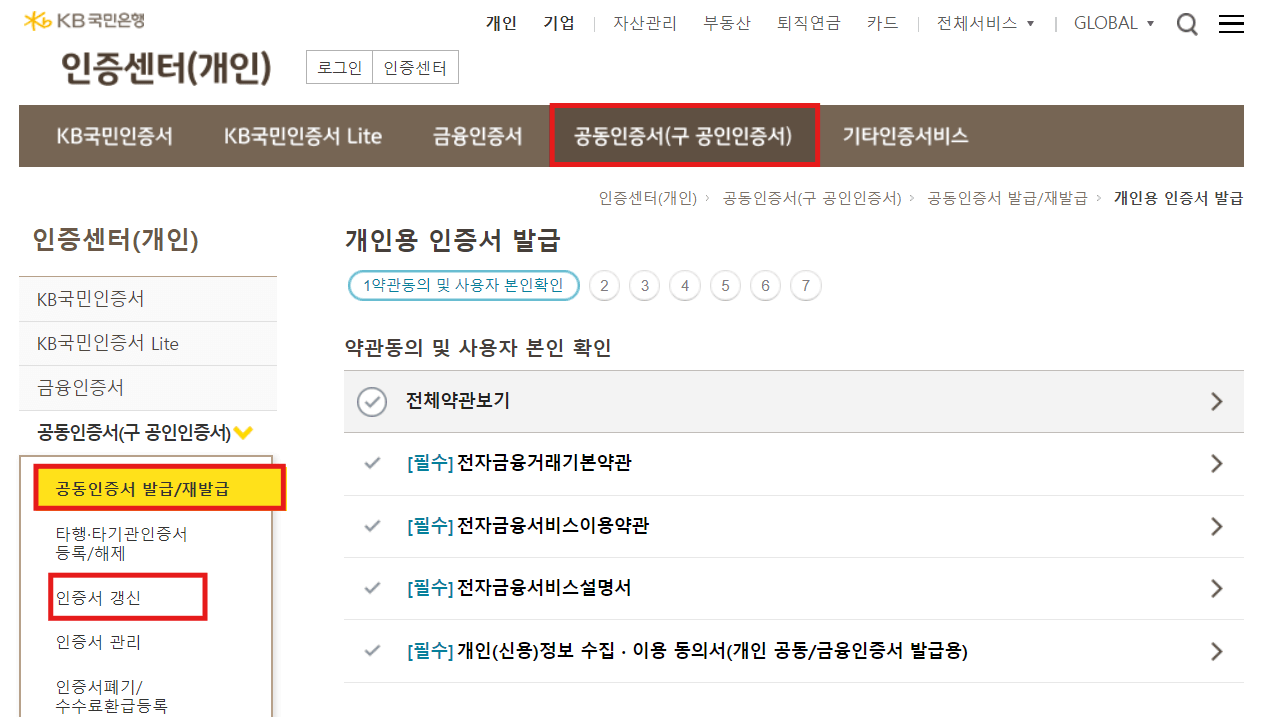Select the 기타인증서비스 top tab
This screenshot has height=717, width=1270.
(x=906, y=136)
